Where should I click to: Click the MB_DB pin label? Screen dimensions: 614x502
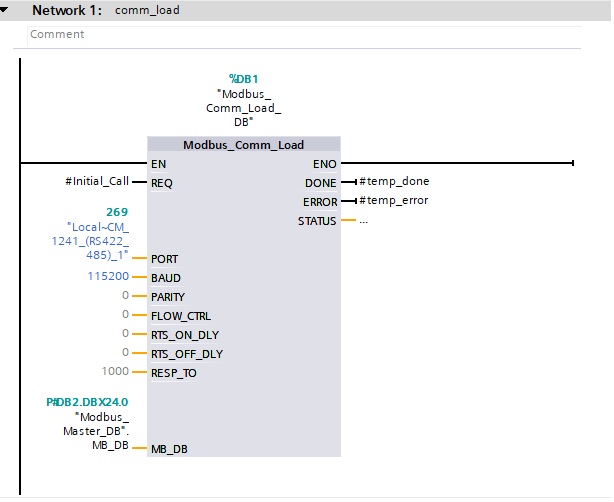(169, 449)
